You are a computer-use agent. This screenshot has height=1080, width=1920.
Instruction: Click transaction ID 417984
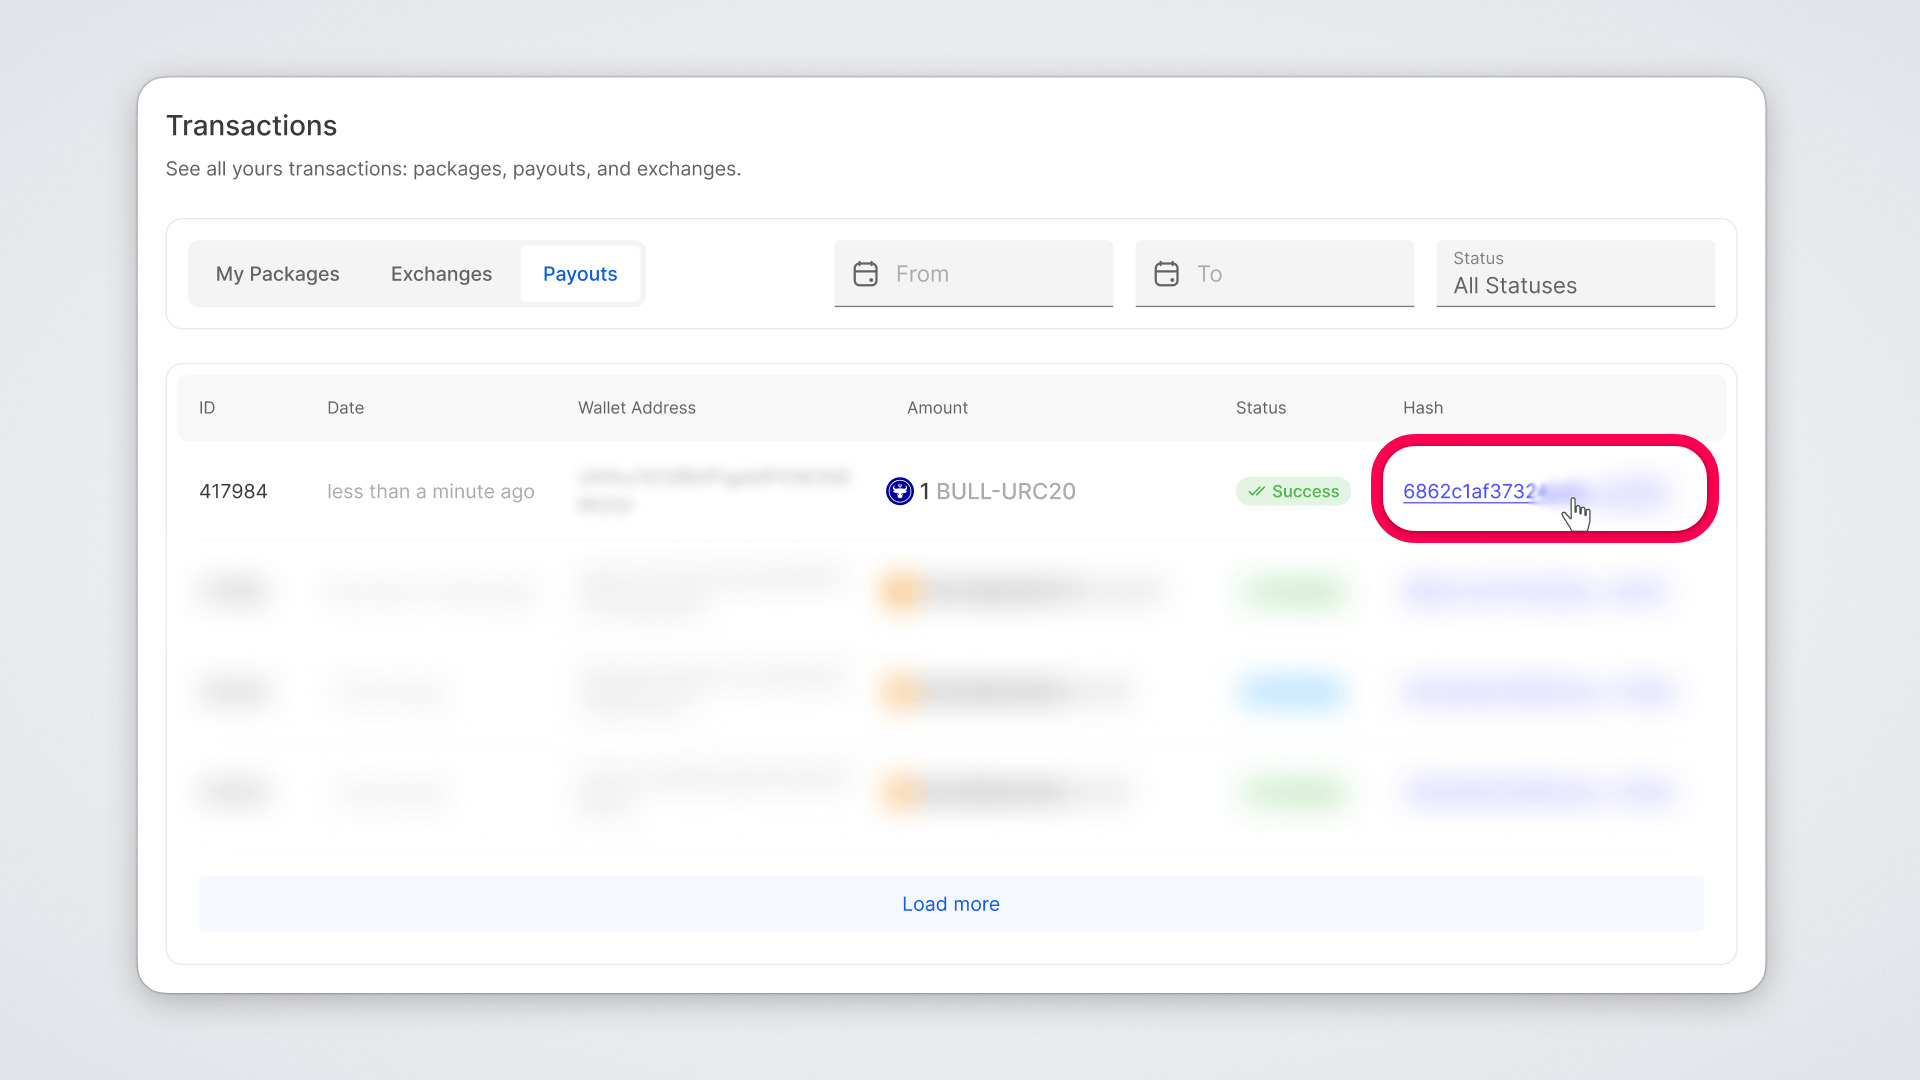[x=233, y=491]
